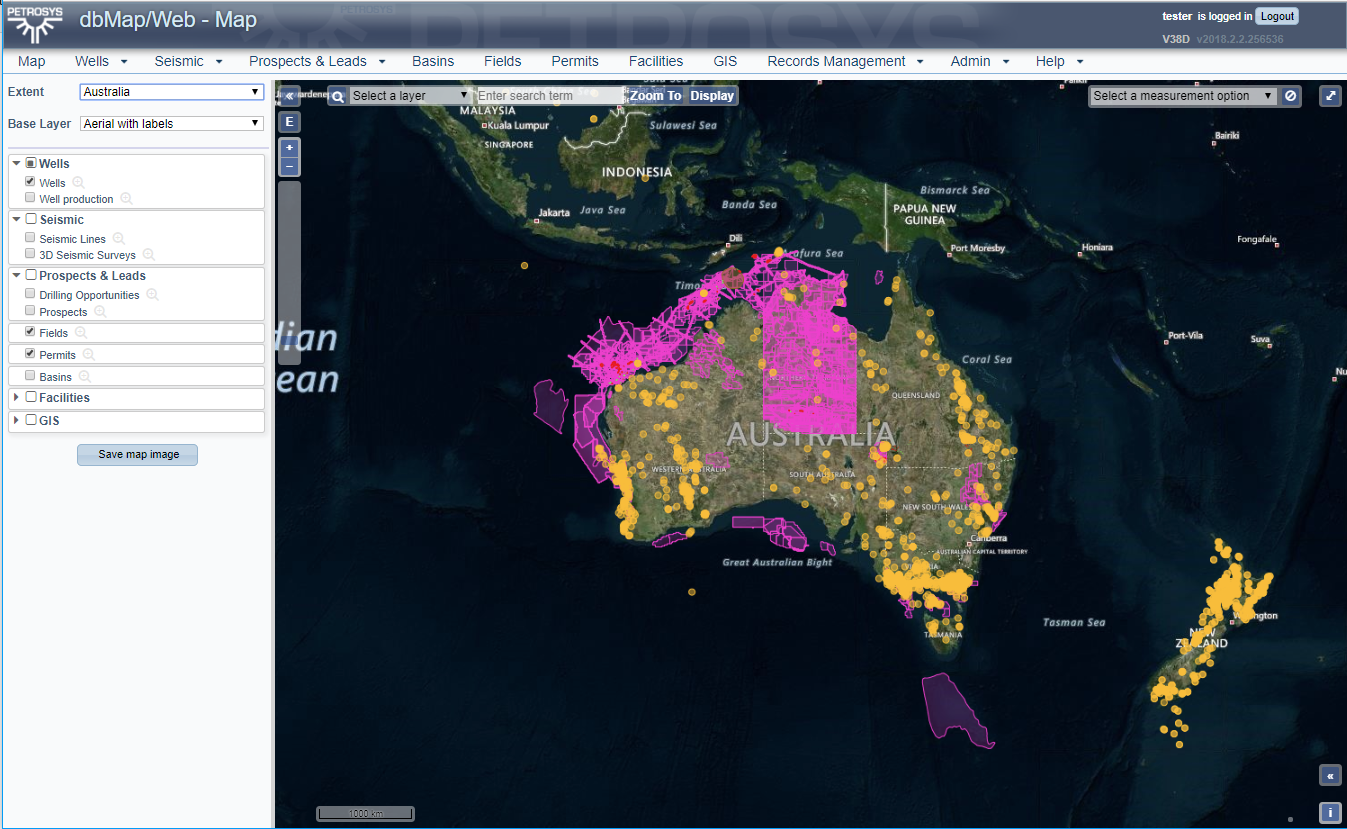Zoom to Permits layer magnifier
Screen dimensions: 1347x829
(x=89, y=355)
